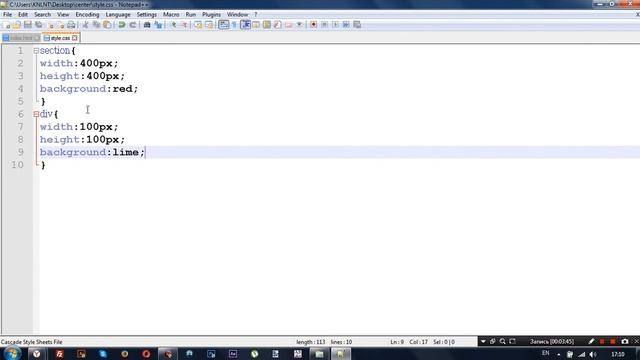
Task: Open the Macro menu
Action: pyautogui.click(x=171, y=15)
